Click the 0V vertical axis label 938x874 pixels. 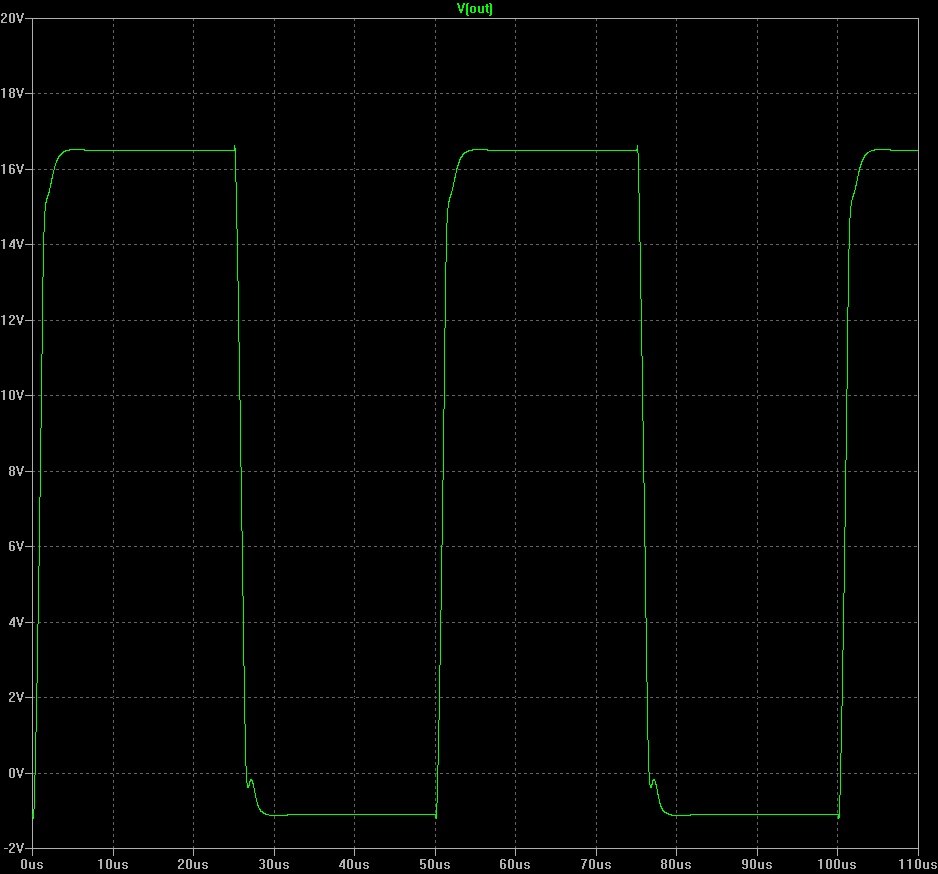(16, 773)
